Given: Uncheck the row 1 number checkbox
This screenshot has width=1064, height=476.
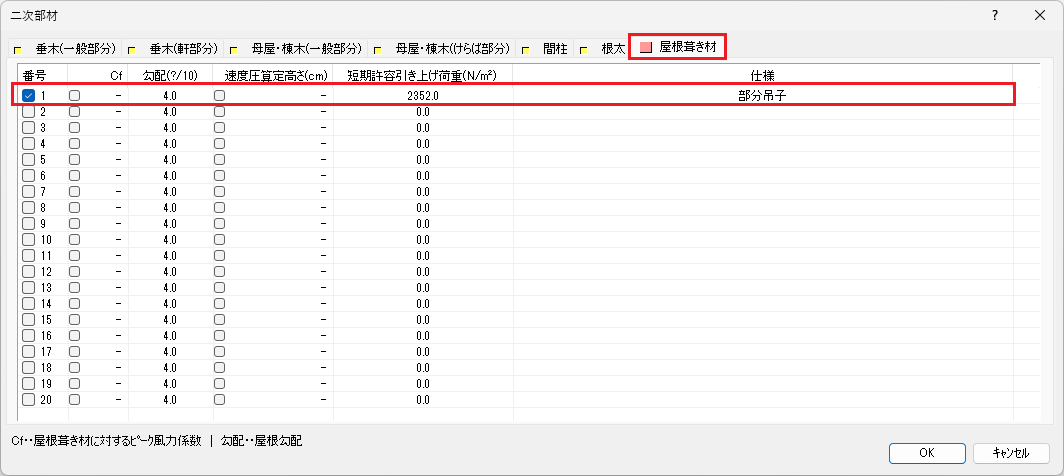Looking at the screenshot, I should pyautogui.click(x=28, y=95).
